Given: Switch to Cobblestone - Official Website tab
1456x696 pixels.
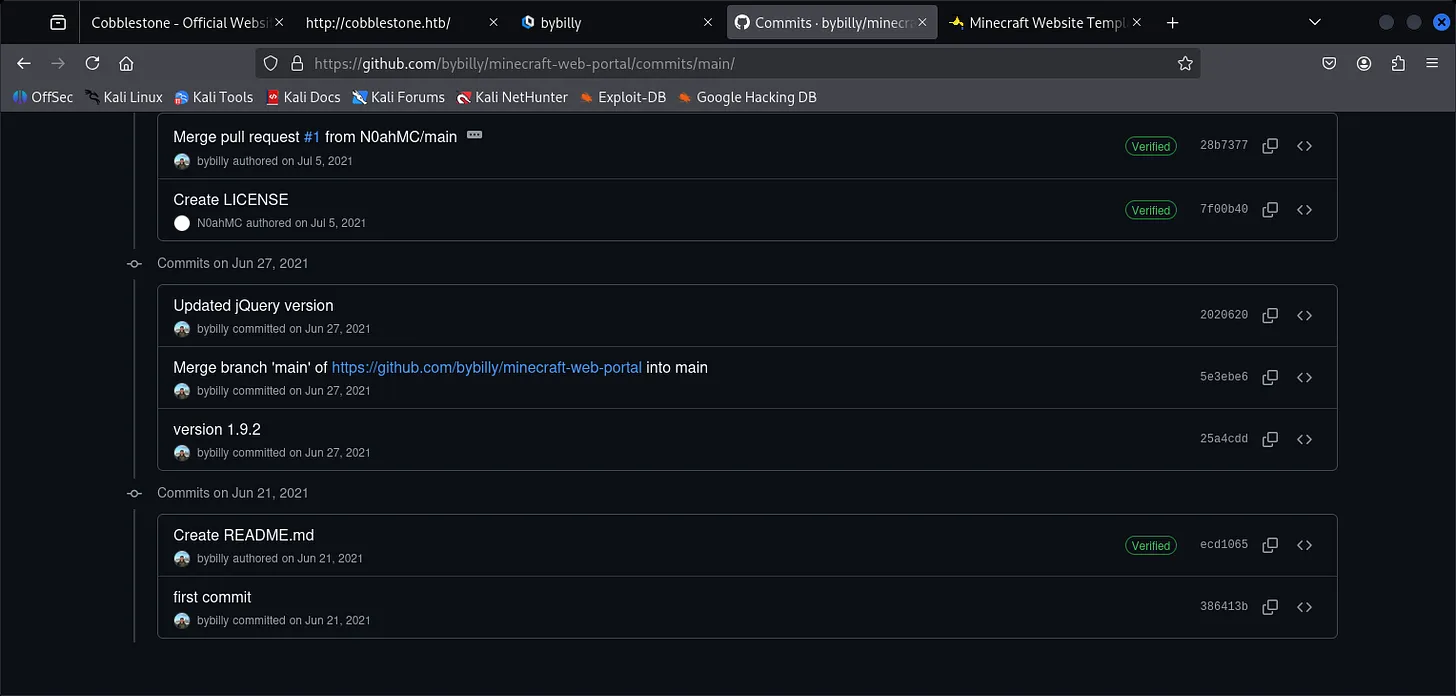Looking at the screenshot, I should (180, 22).
